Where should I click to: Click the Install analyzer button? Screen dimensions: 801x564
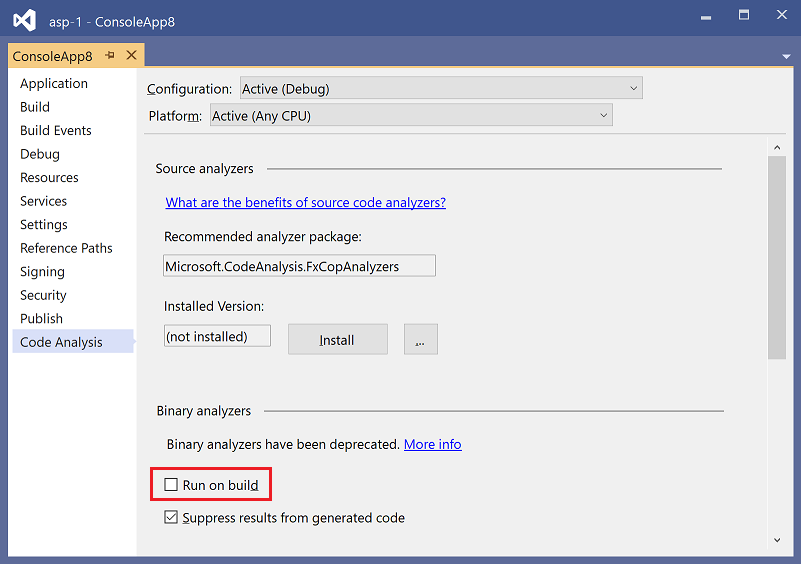[337, 340]
